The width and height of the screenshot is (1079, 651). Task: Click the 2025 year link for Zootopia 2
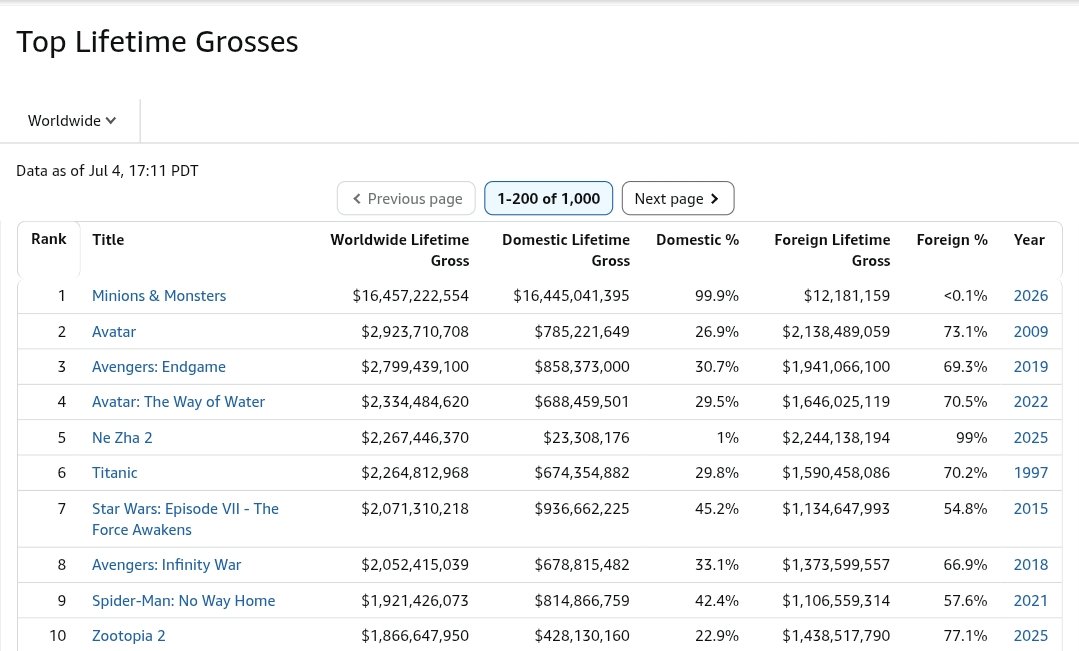point(1031,635)
